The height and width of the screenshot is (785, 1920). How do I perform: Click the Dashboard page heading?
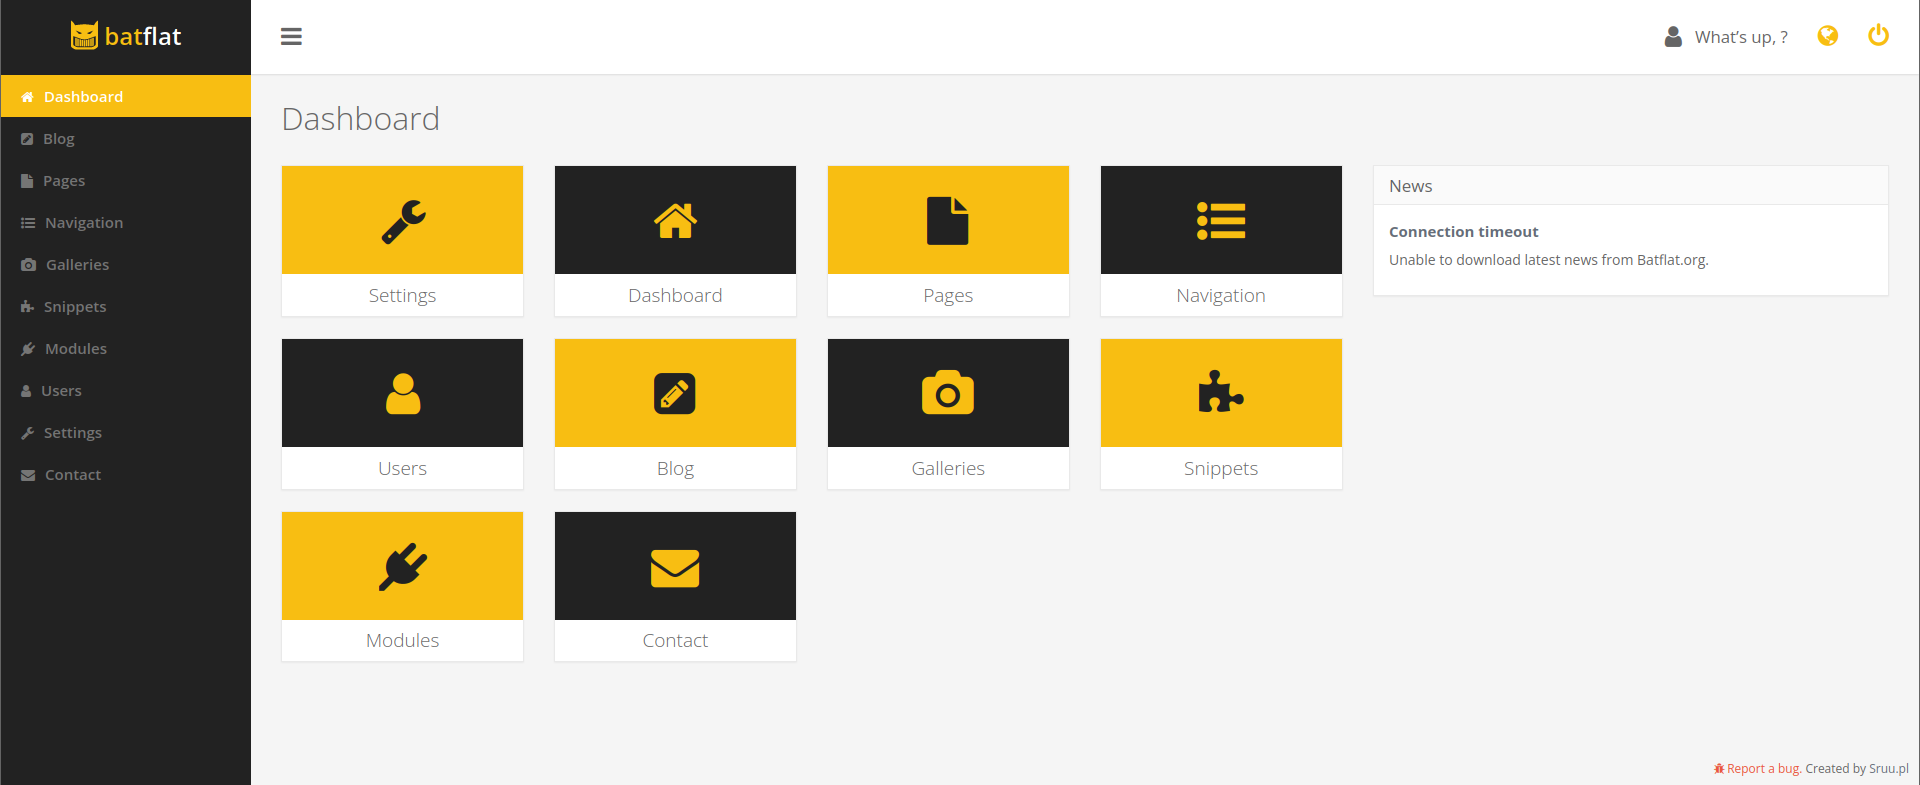click(361, 119)
